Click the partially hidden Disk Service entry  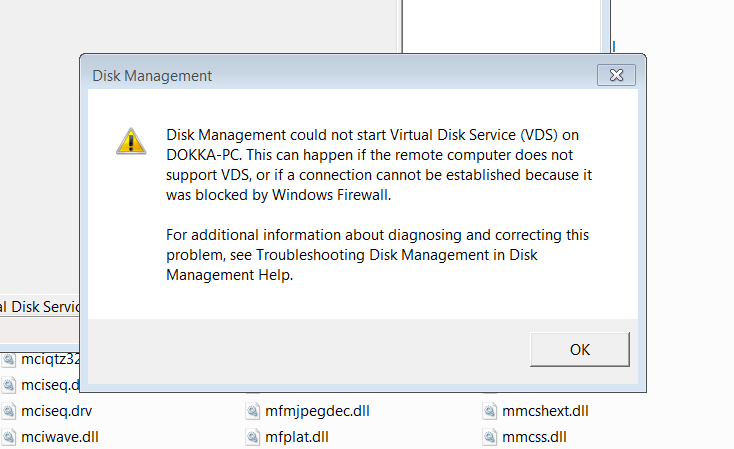coord(40,307)
